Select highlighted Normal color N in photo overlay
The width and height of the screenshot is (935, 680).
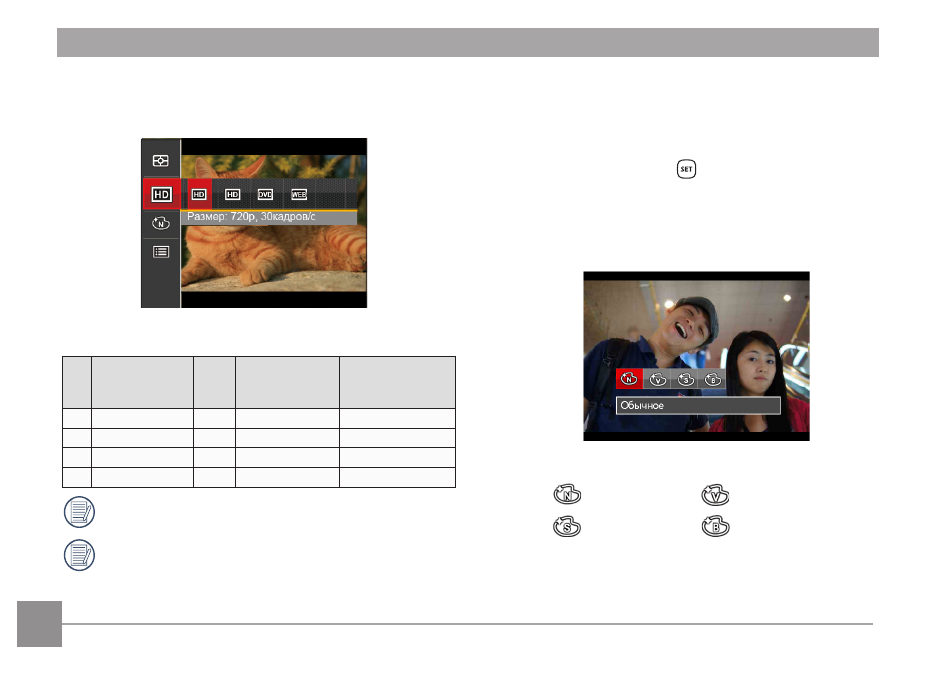(x=629, y=379)
